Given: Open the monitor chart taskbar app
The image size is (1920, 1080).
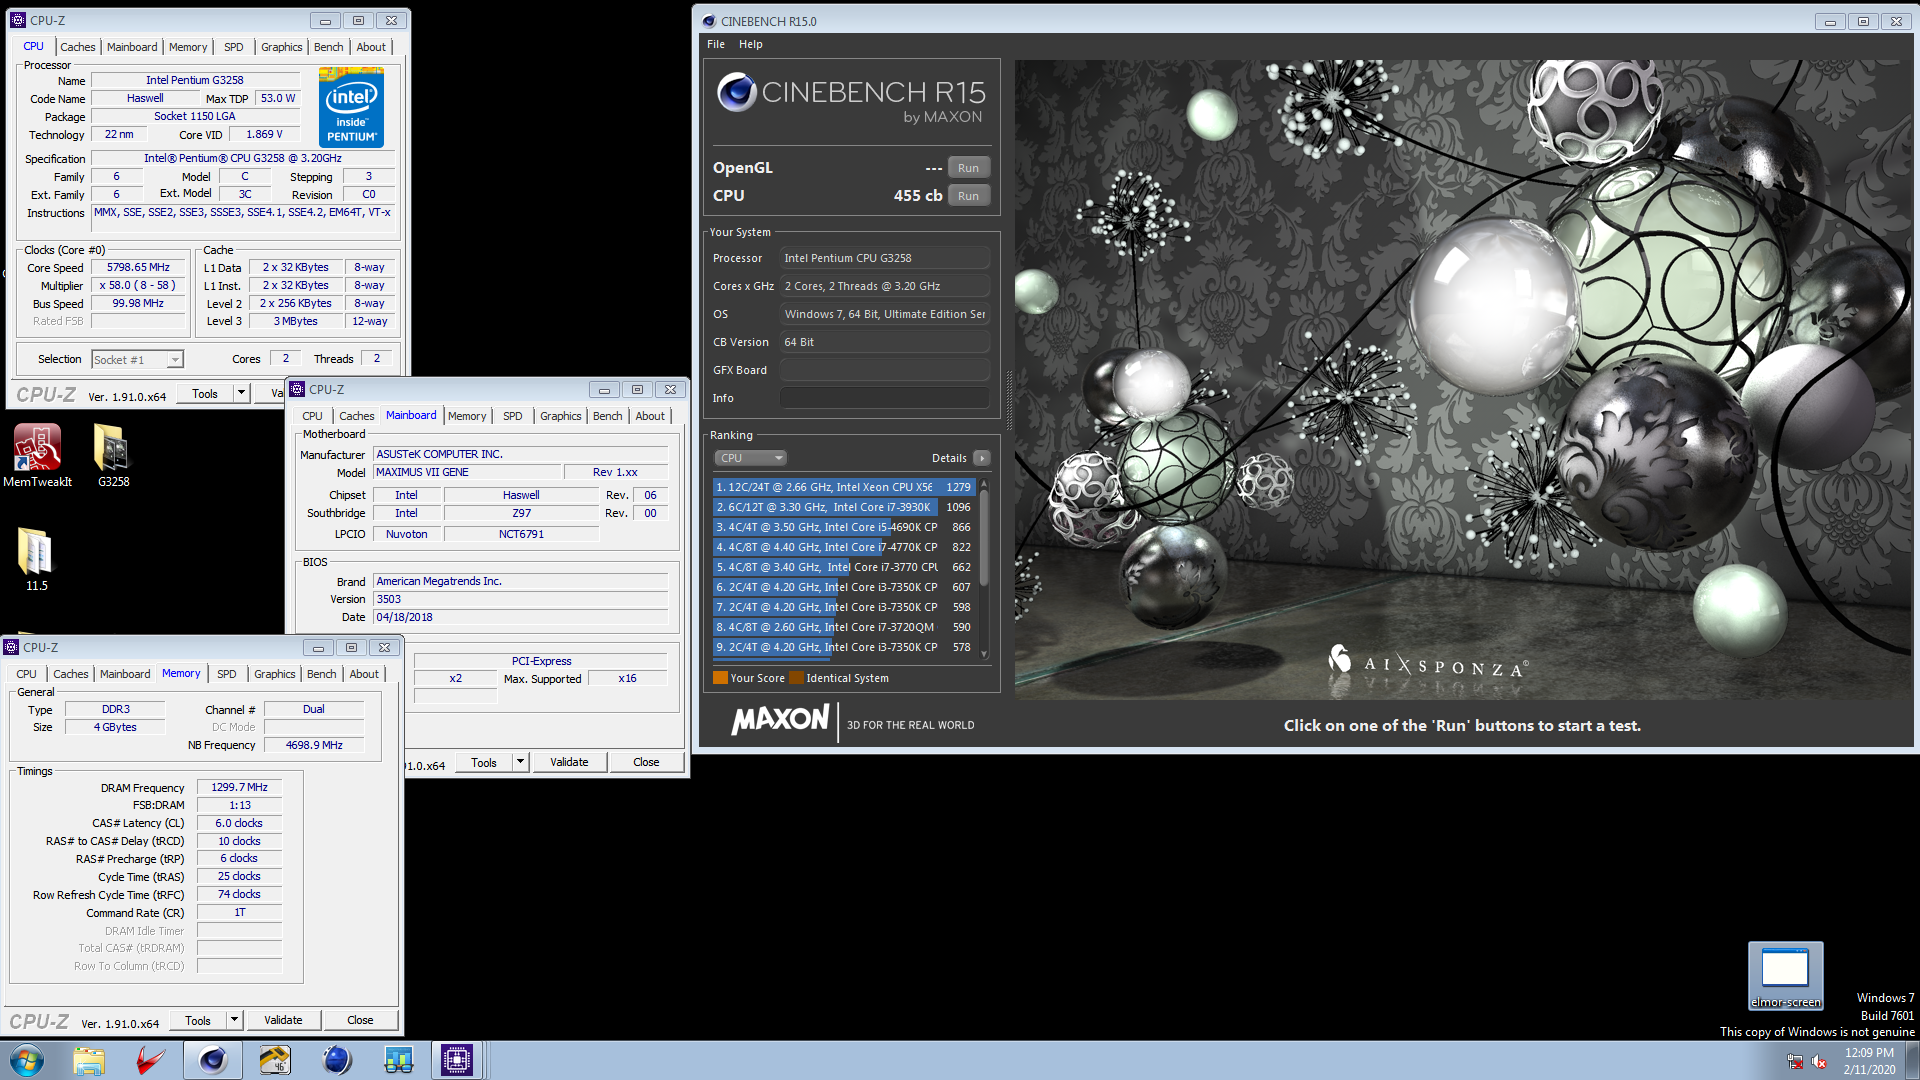Looking at the screenshot, I should [399, 1060].
